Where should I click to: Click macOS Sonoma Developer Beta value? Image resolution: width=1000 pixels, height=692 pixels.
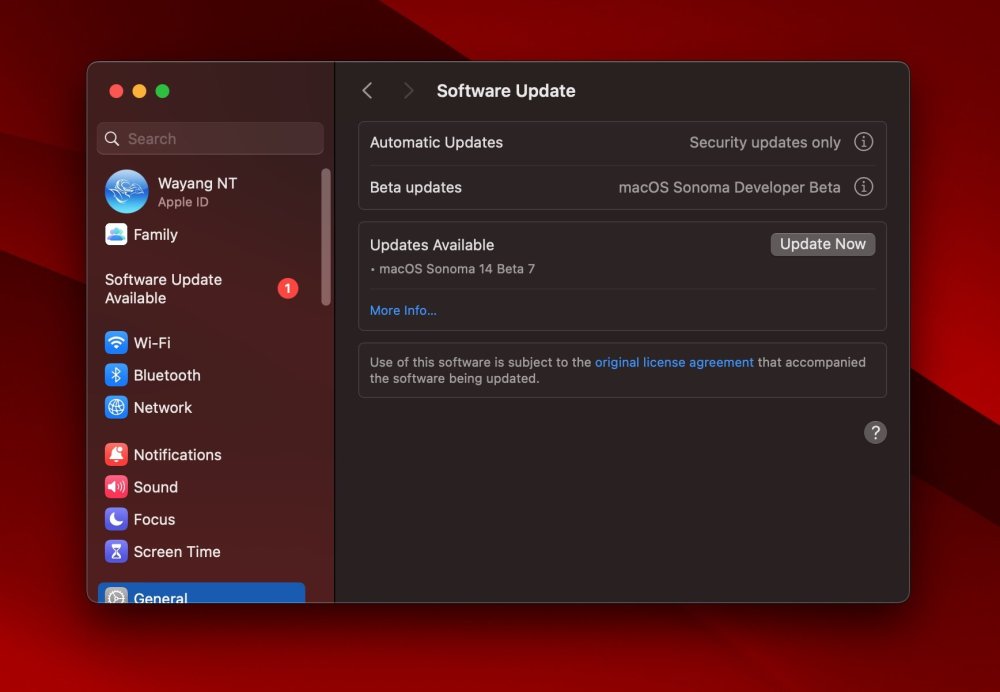pos(730,188)
